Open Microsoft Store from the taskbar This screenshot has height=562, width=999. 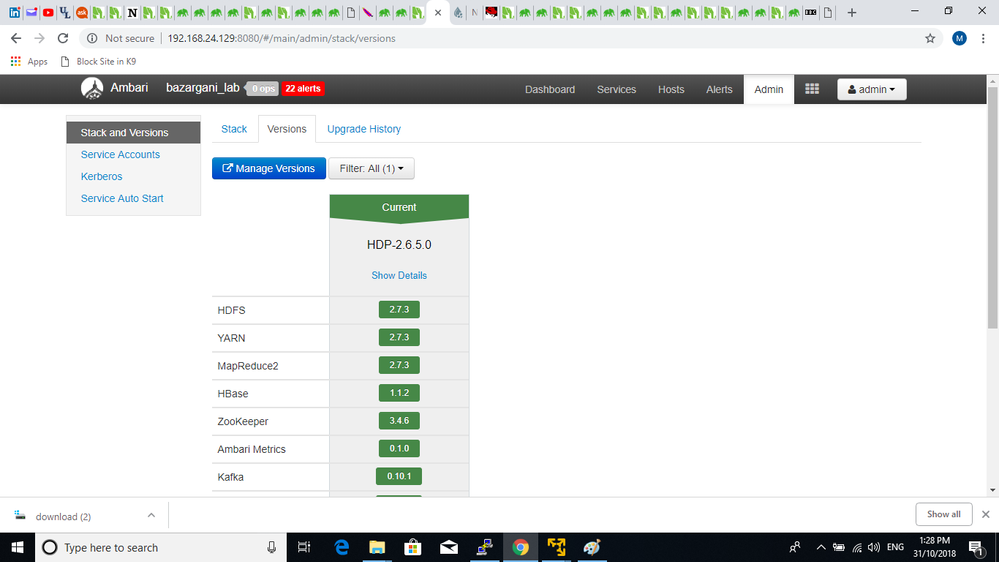coord(413,547)
